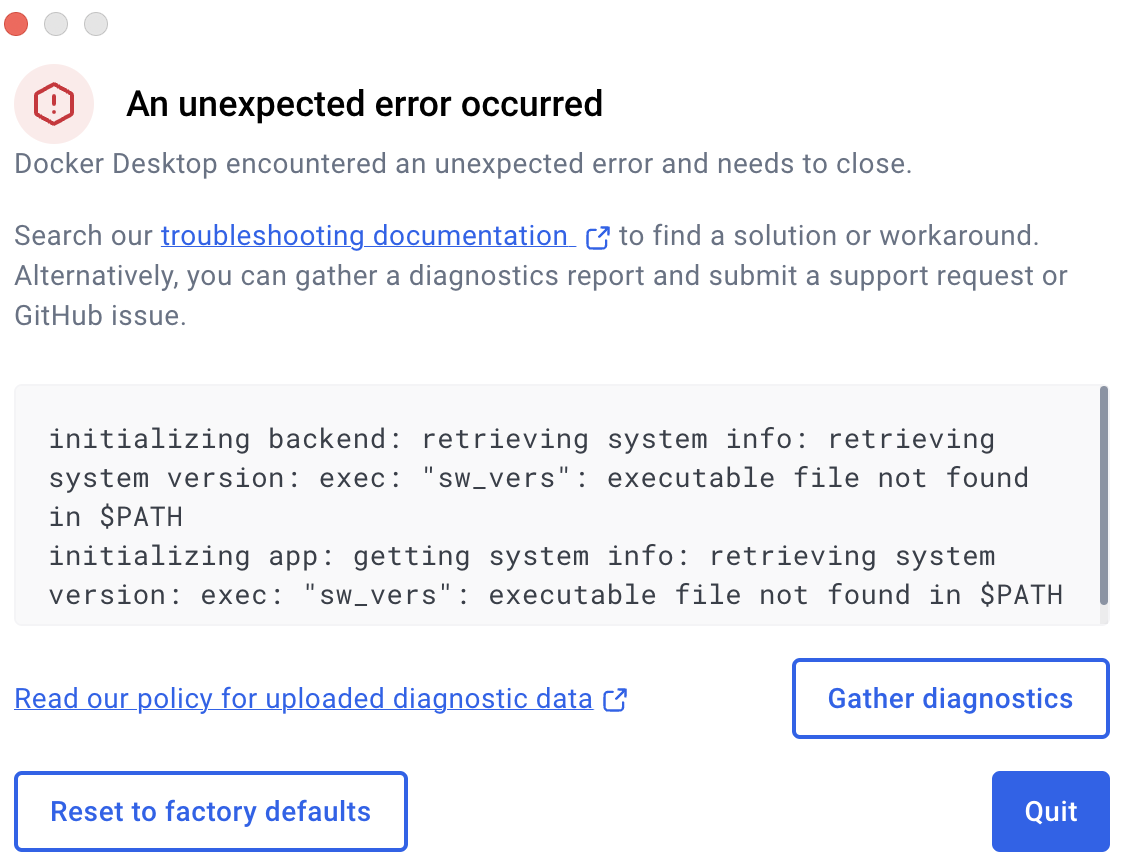Image resolution: width=1130 pixels, height=866 pixels.
Task: Click the 'Alternatively, you can gather' sentence
Action: pos(540,276)
